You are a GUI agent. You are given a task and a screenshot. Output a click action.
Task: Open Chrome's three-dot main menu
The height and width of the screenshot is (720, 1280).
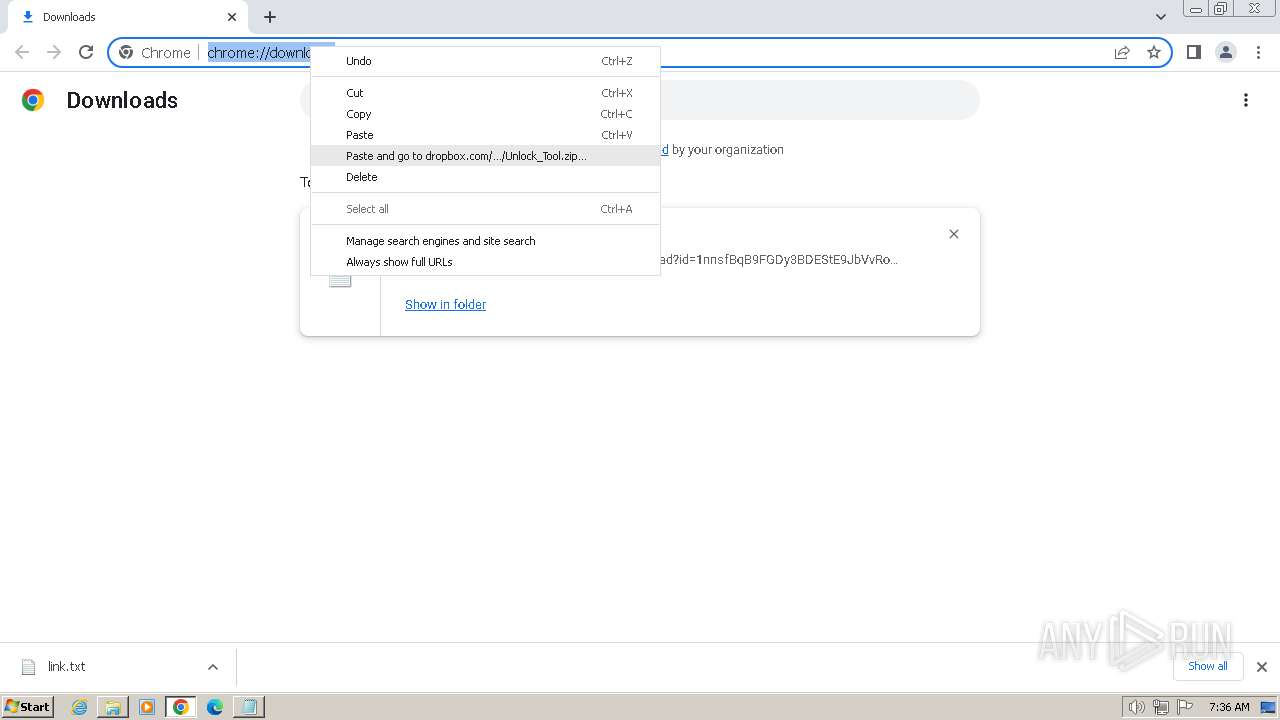click(1258, 52)
